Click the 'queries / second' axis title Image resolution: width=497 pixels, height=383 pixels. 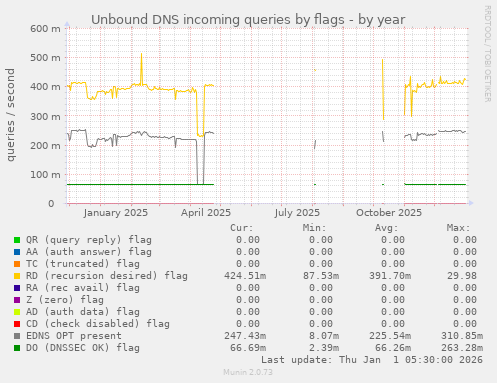10,115
